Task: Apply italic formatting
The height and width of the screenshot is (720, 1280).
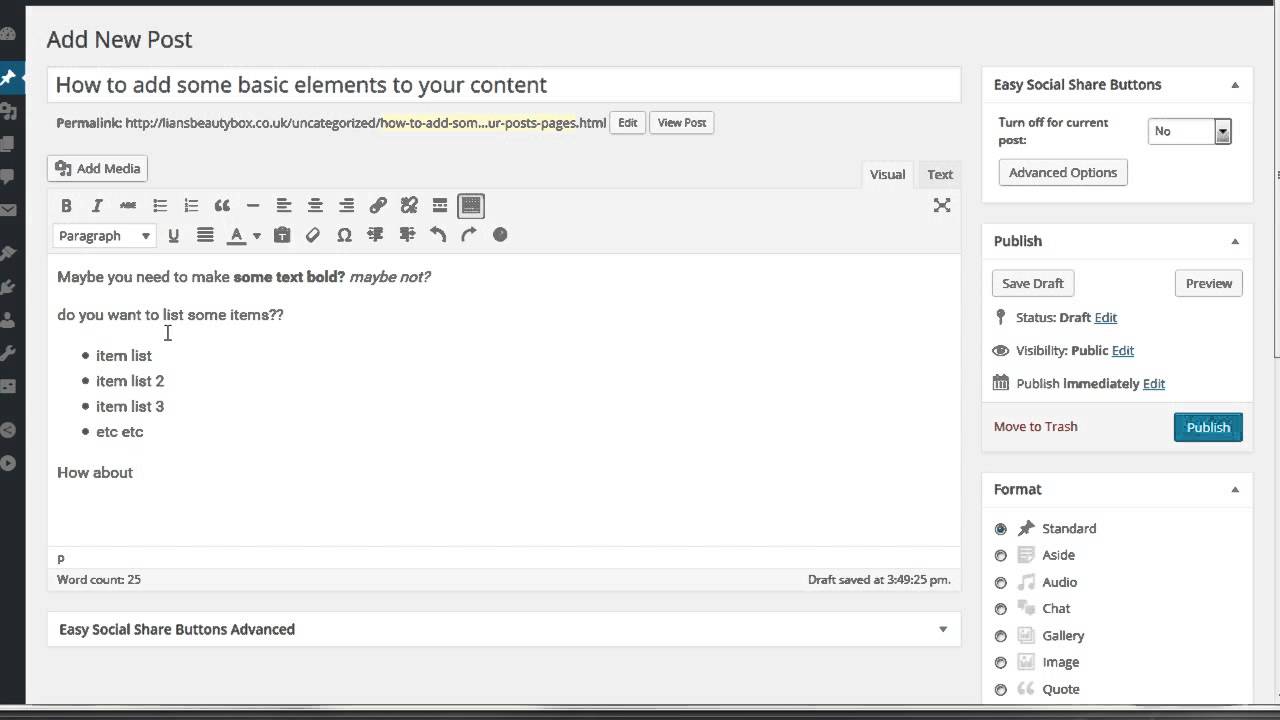Action: pos(97,206)
